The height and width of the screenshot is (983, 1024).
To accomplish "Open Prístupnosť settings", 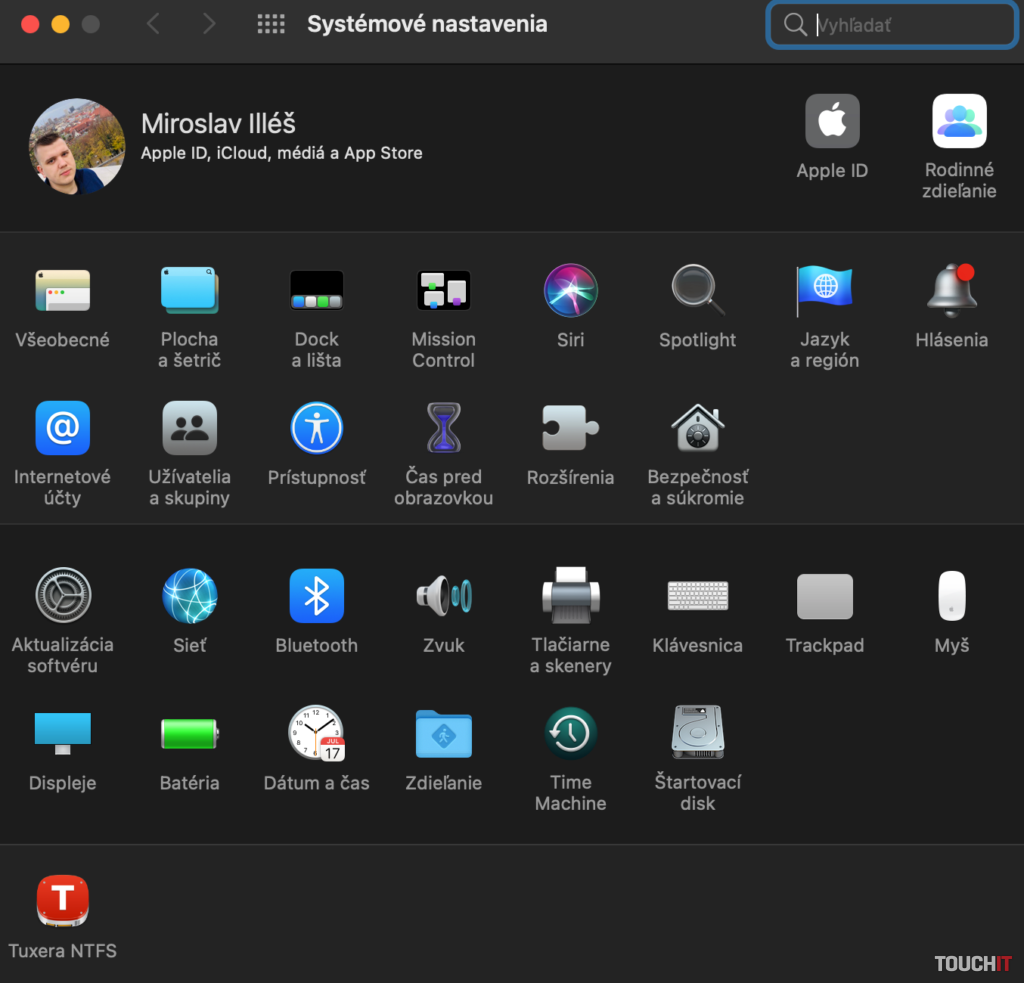I will (x=316, y=428).
